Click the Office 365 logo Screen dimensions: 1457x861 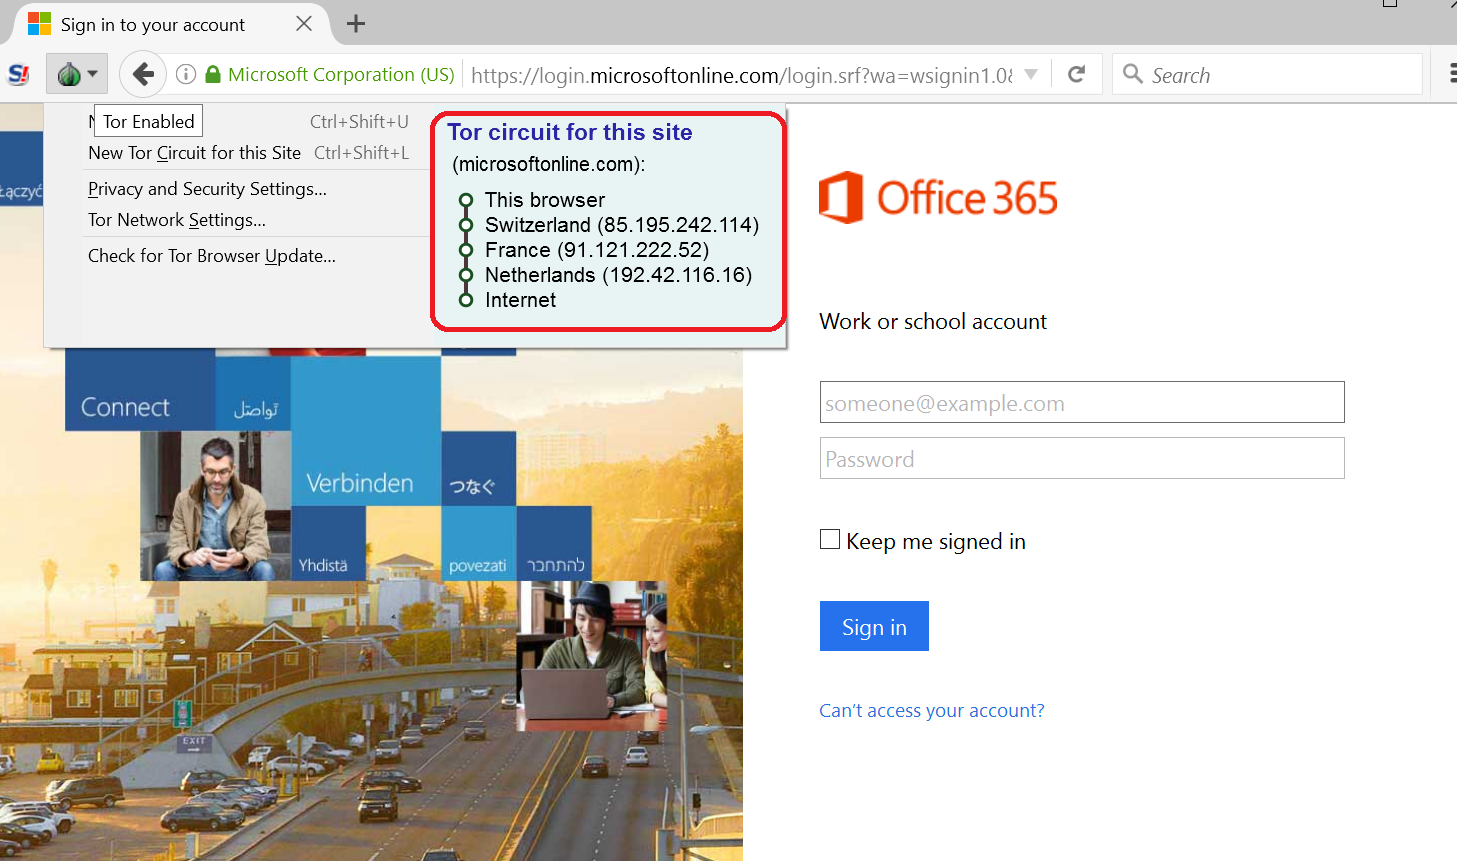coord(938,197)
